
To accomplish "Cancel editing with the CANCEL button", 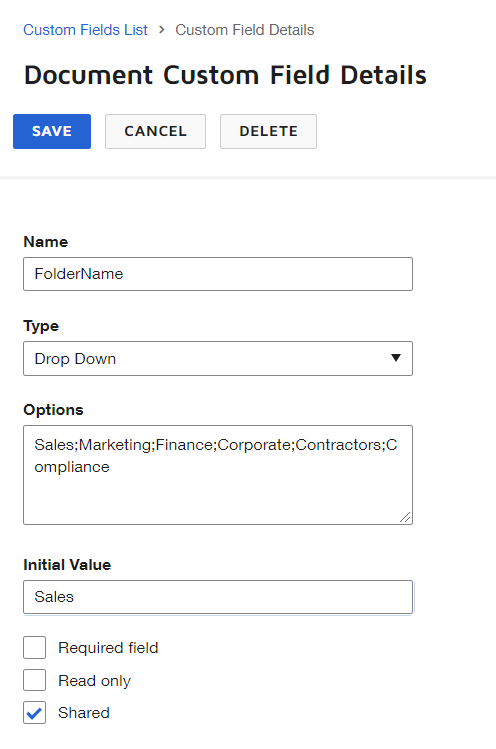I will pos(155,131).
